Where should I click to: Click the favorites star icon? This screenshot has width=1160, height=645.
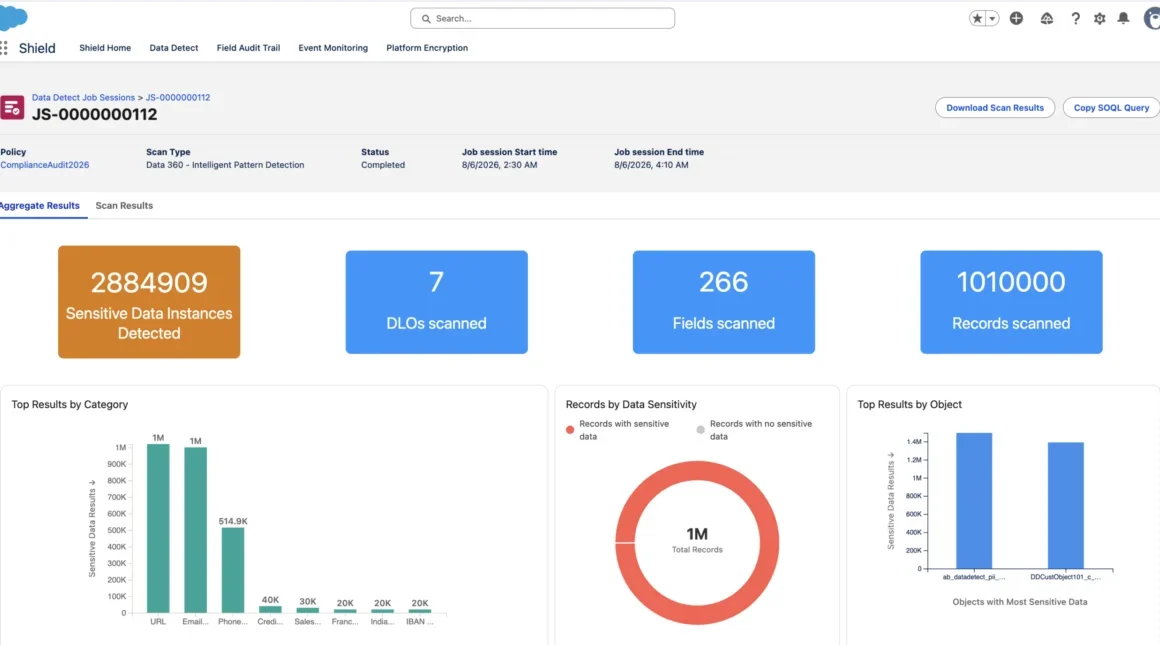[x=977, y=18]
